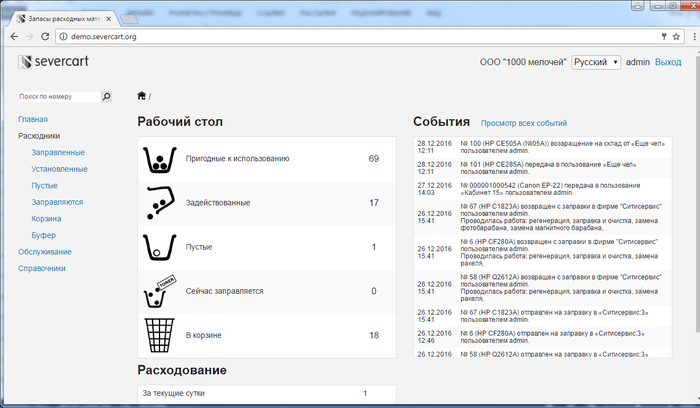Reload the page with the refresh icon

click(45, 37)
